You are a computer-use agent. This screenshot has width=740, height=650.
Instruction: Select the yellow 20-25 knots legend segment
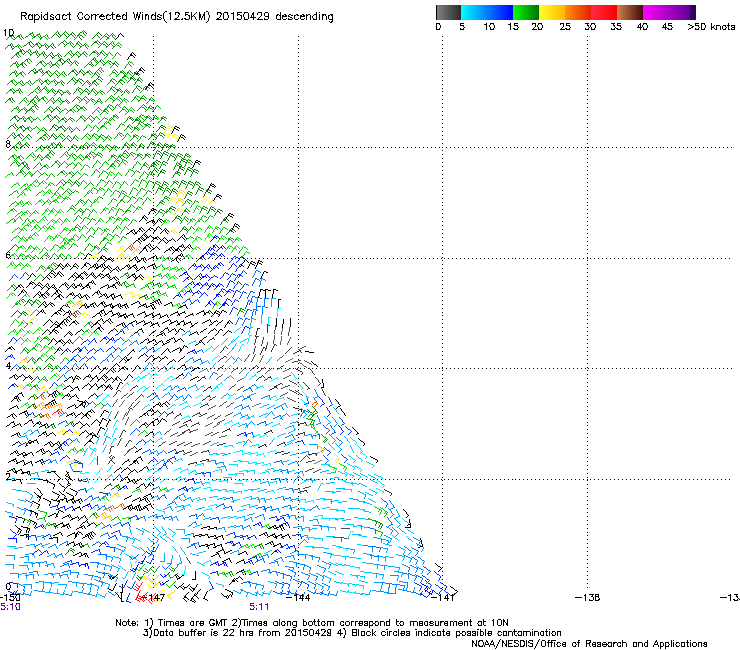click(x=552, y=12)
